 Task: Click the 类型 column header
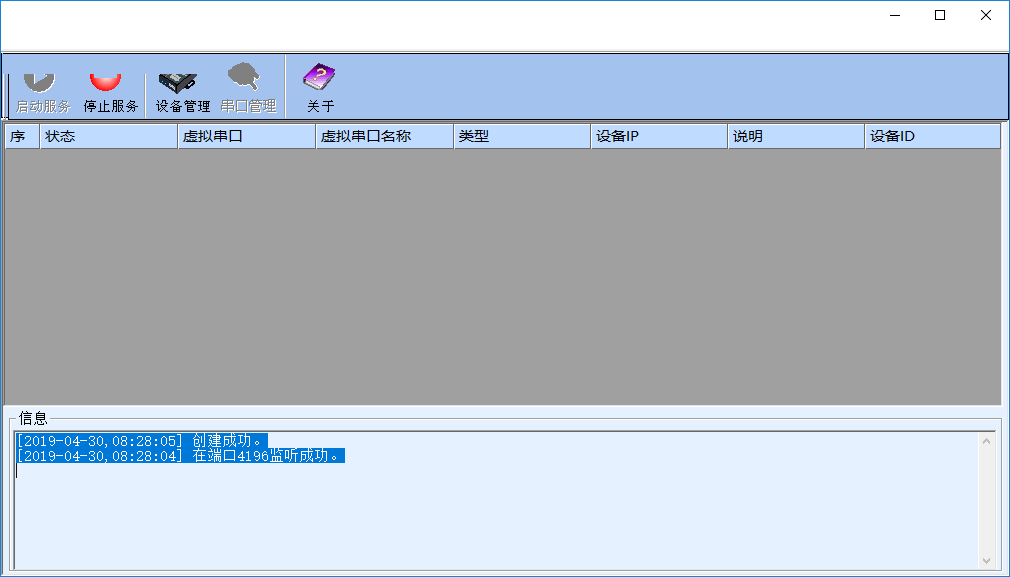[x=521, y=136]
